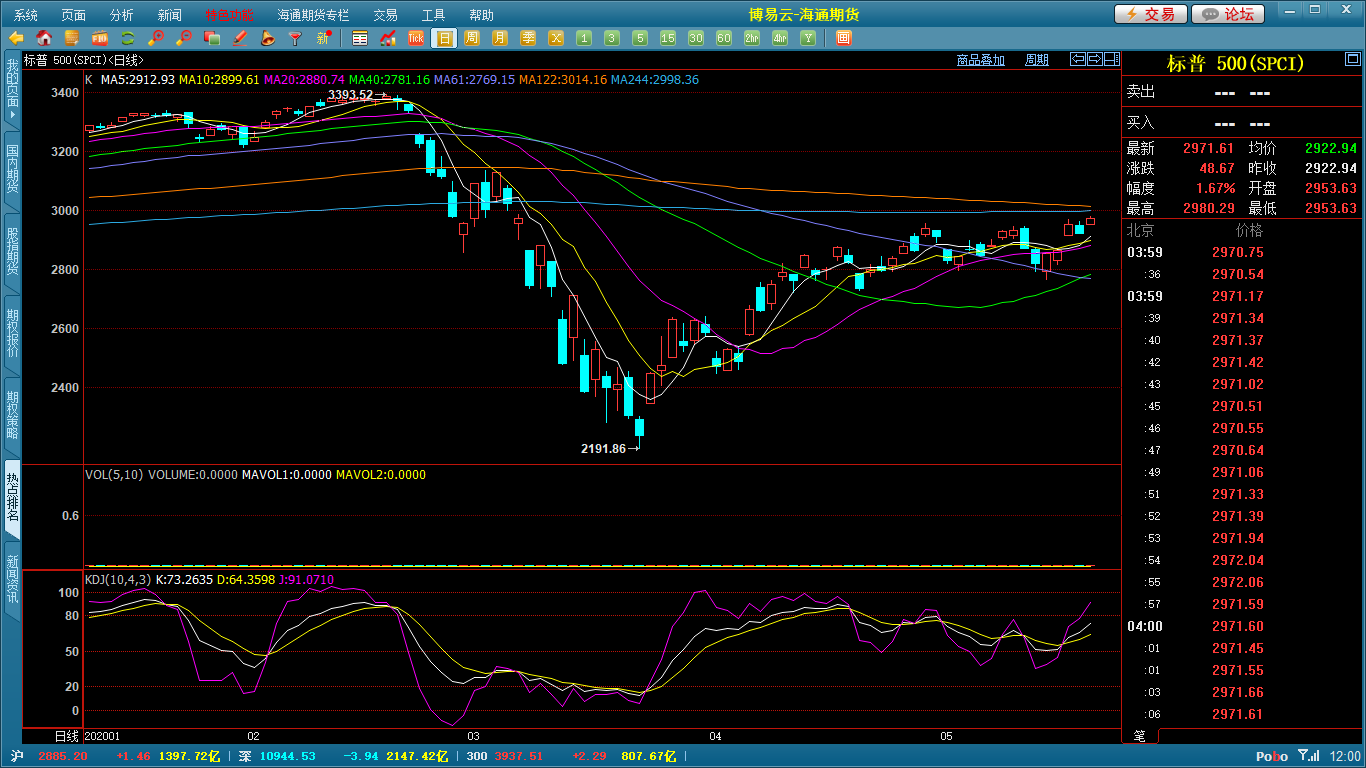
Task: Select the 笔 tab below tick list
Action: [1140, 735]
